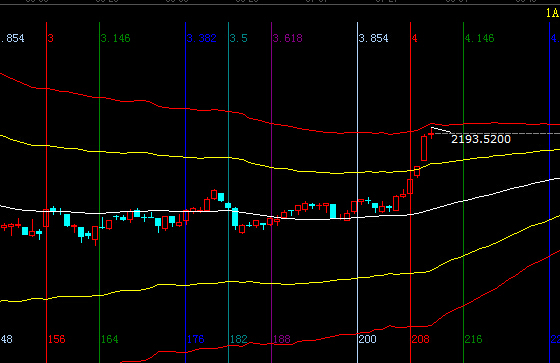The width and height of the screenshot is (560, 363).
Task: Click the bar count label 188
Action: click(282, 339)
